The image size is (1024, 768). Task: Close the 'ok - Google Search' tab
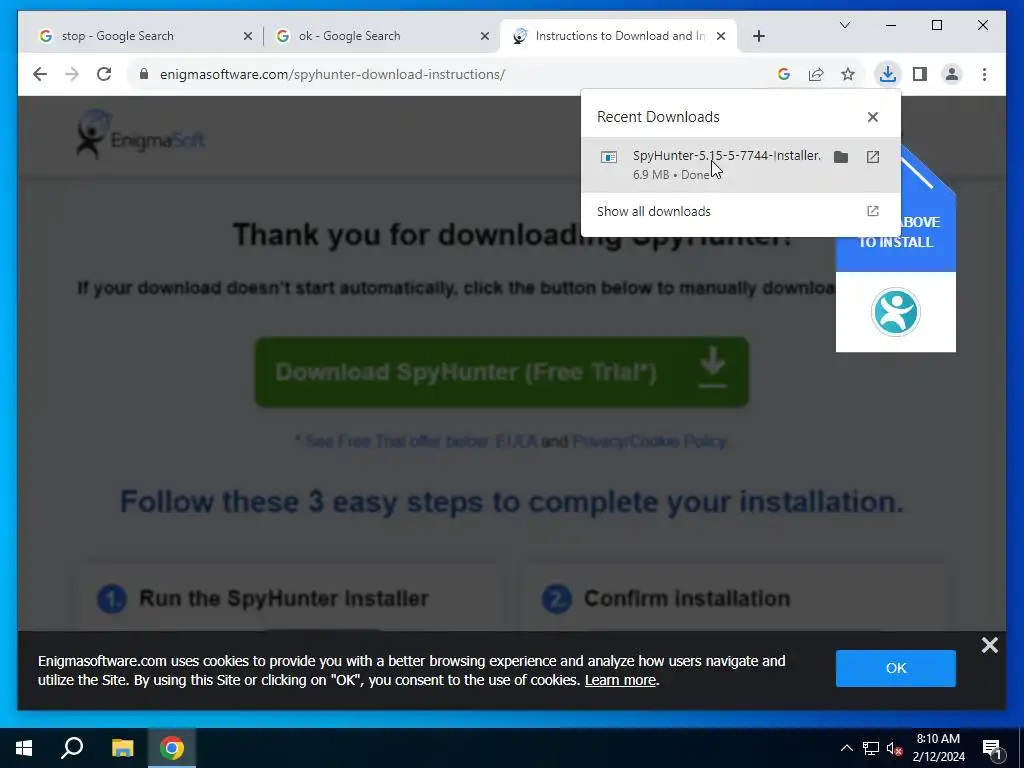coord(485,37)
